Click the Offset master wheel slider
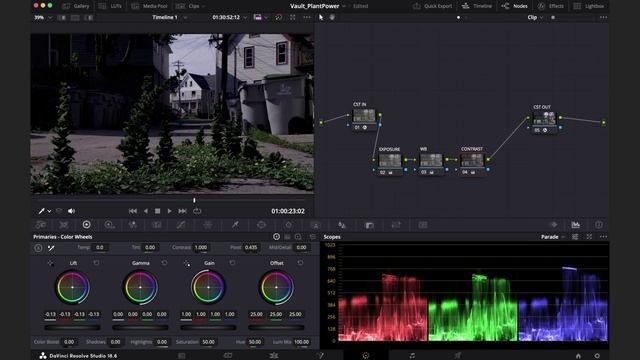 click(276, 327)
